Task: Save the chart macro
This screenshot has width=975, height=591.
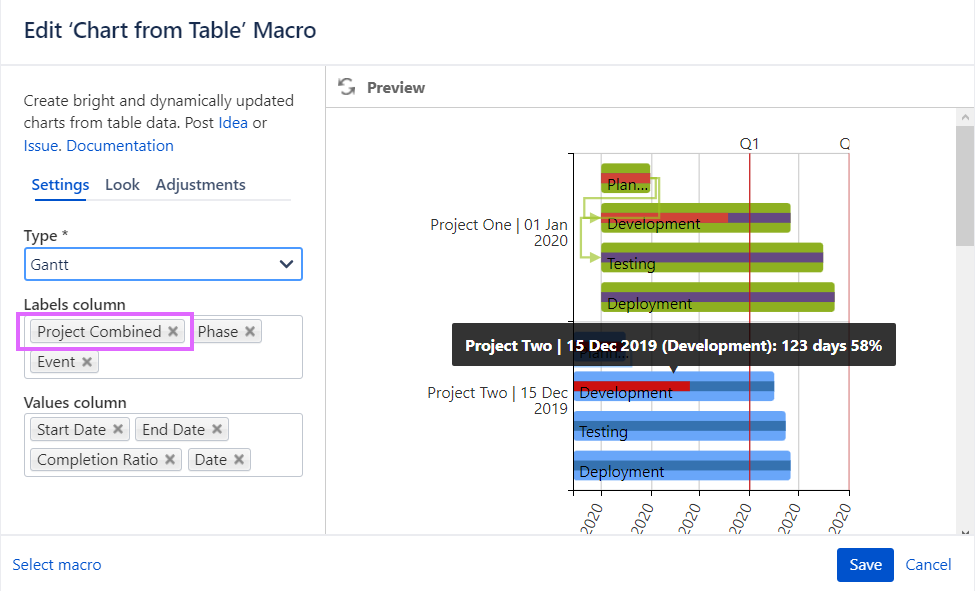Action: (865, 564)
